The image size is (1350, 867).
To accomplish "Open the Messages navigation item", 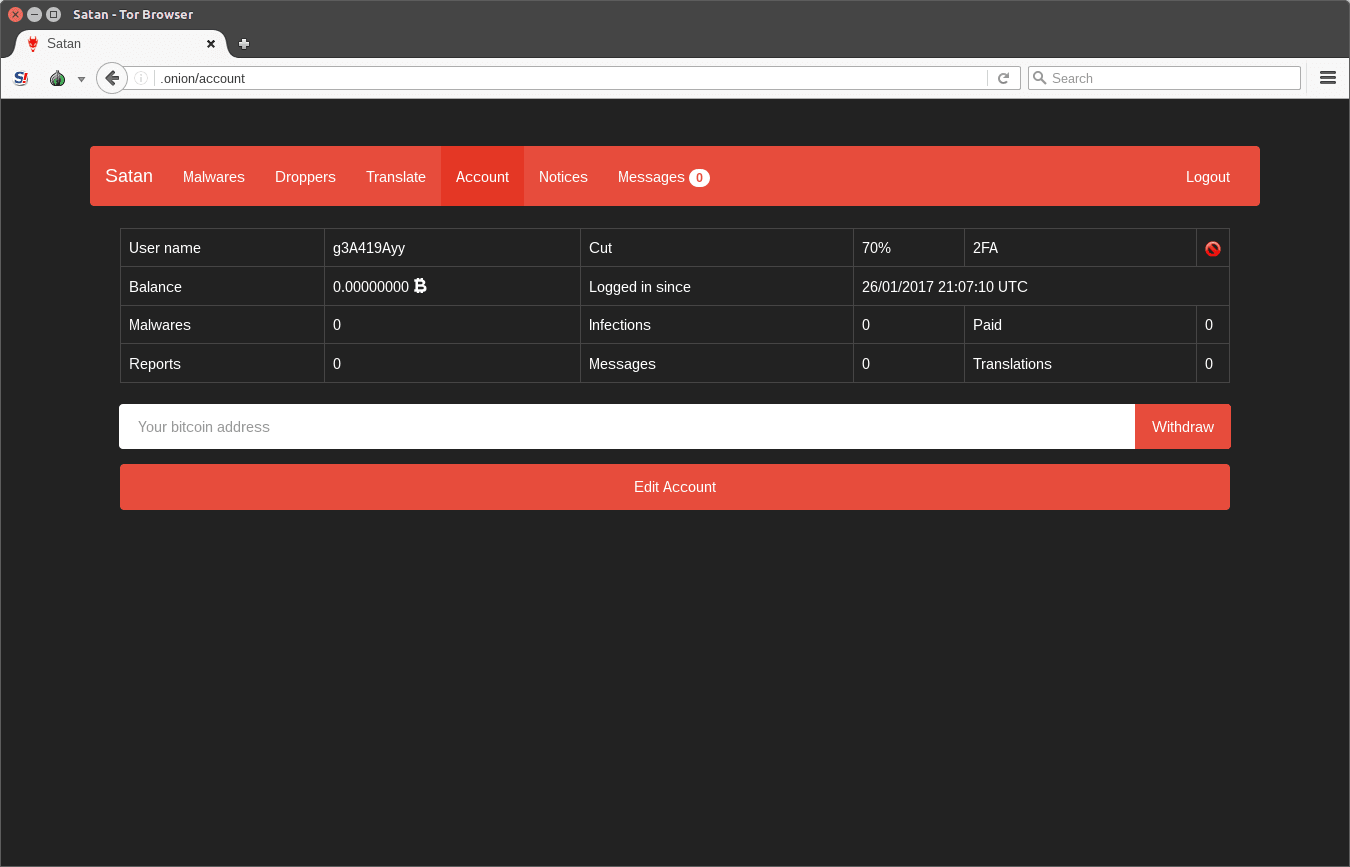I will coord(664,177).
